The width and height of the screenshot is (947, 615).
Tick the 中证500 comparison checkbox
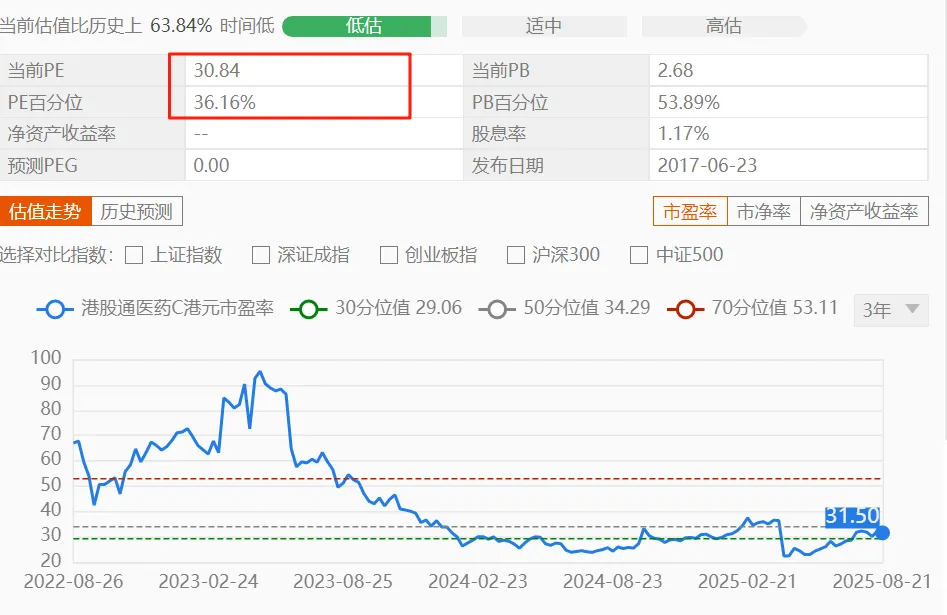pyautogui.click(x=639, y=255)
